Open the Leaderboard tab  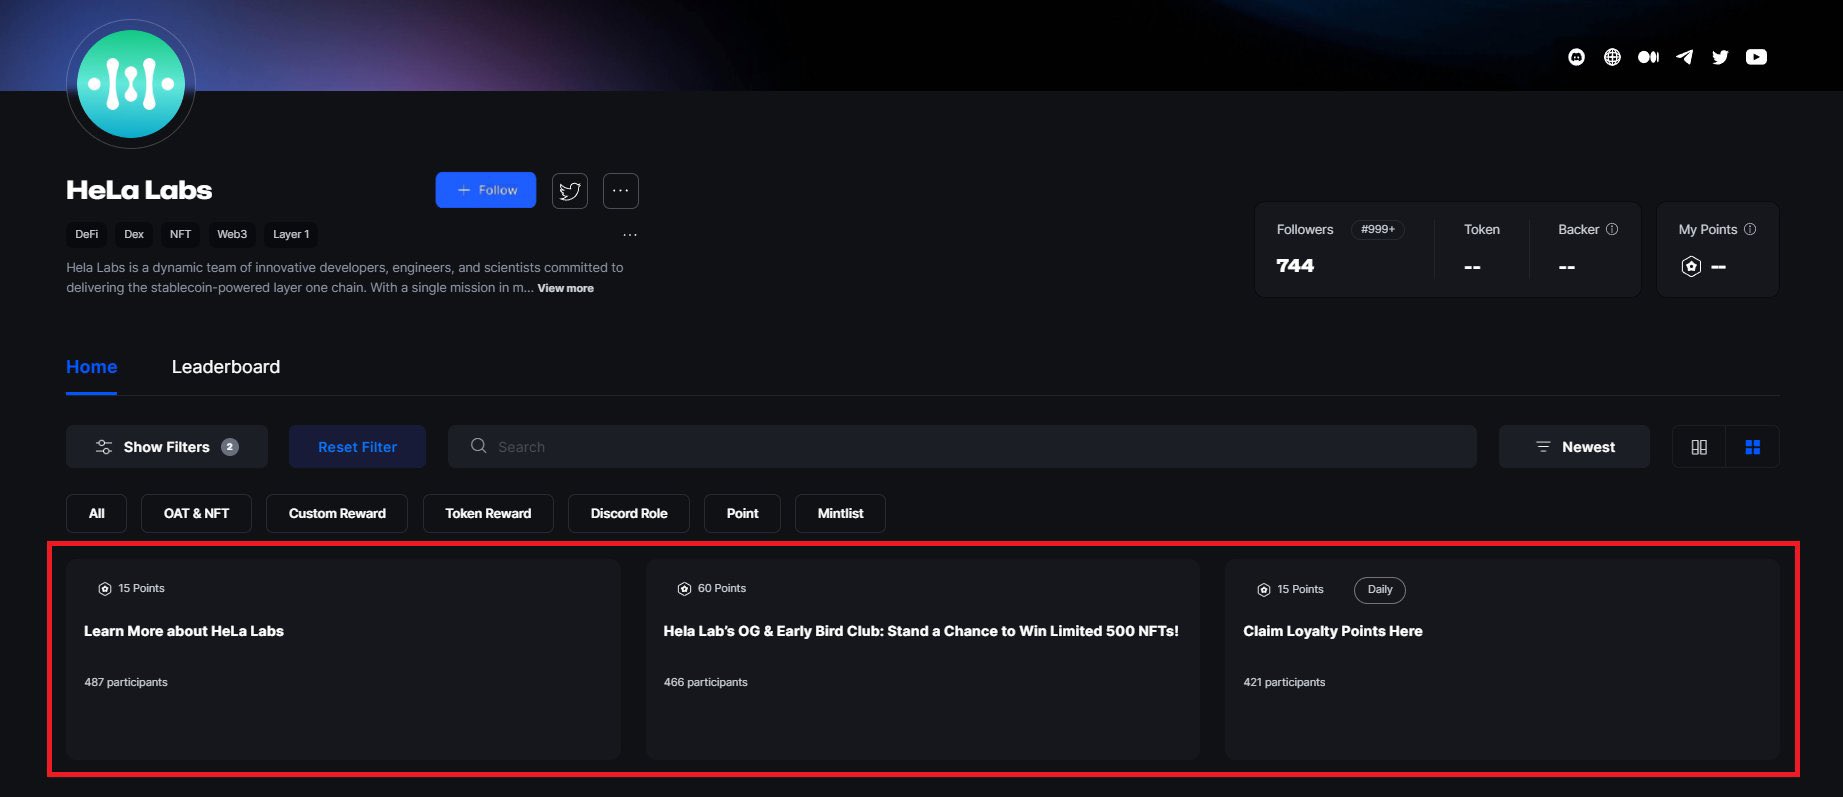(226, 367)
